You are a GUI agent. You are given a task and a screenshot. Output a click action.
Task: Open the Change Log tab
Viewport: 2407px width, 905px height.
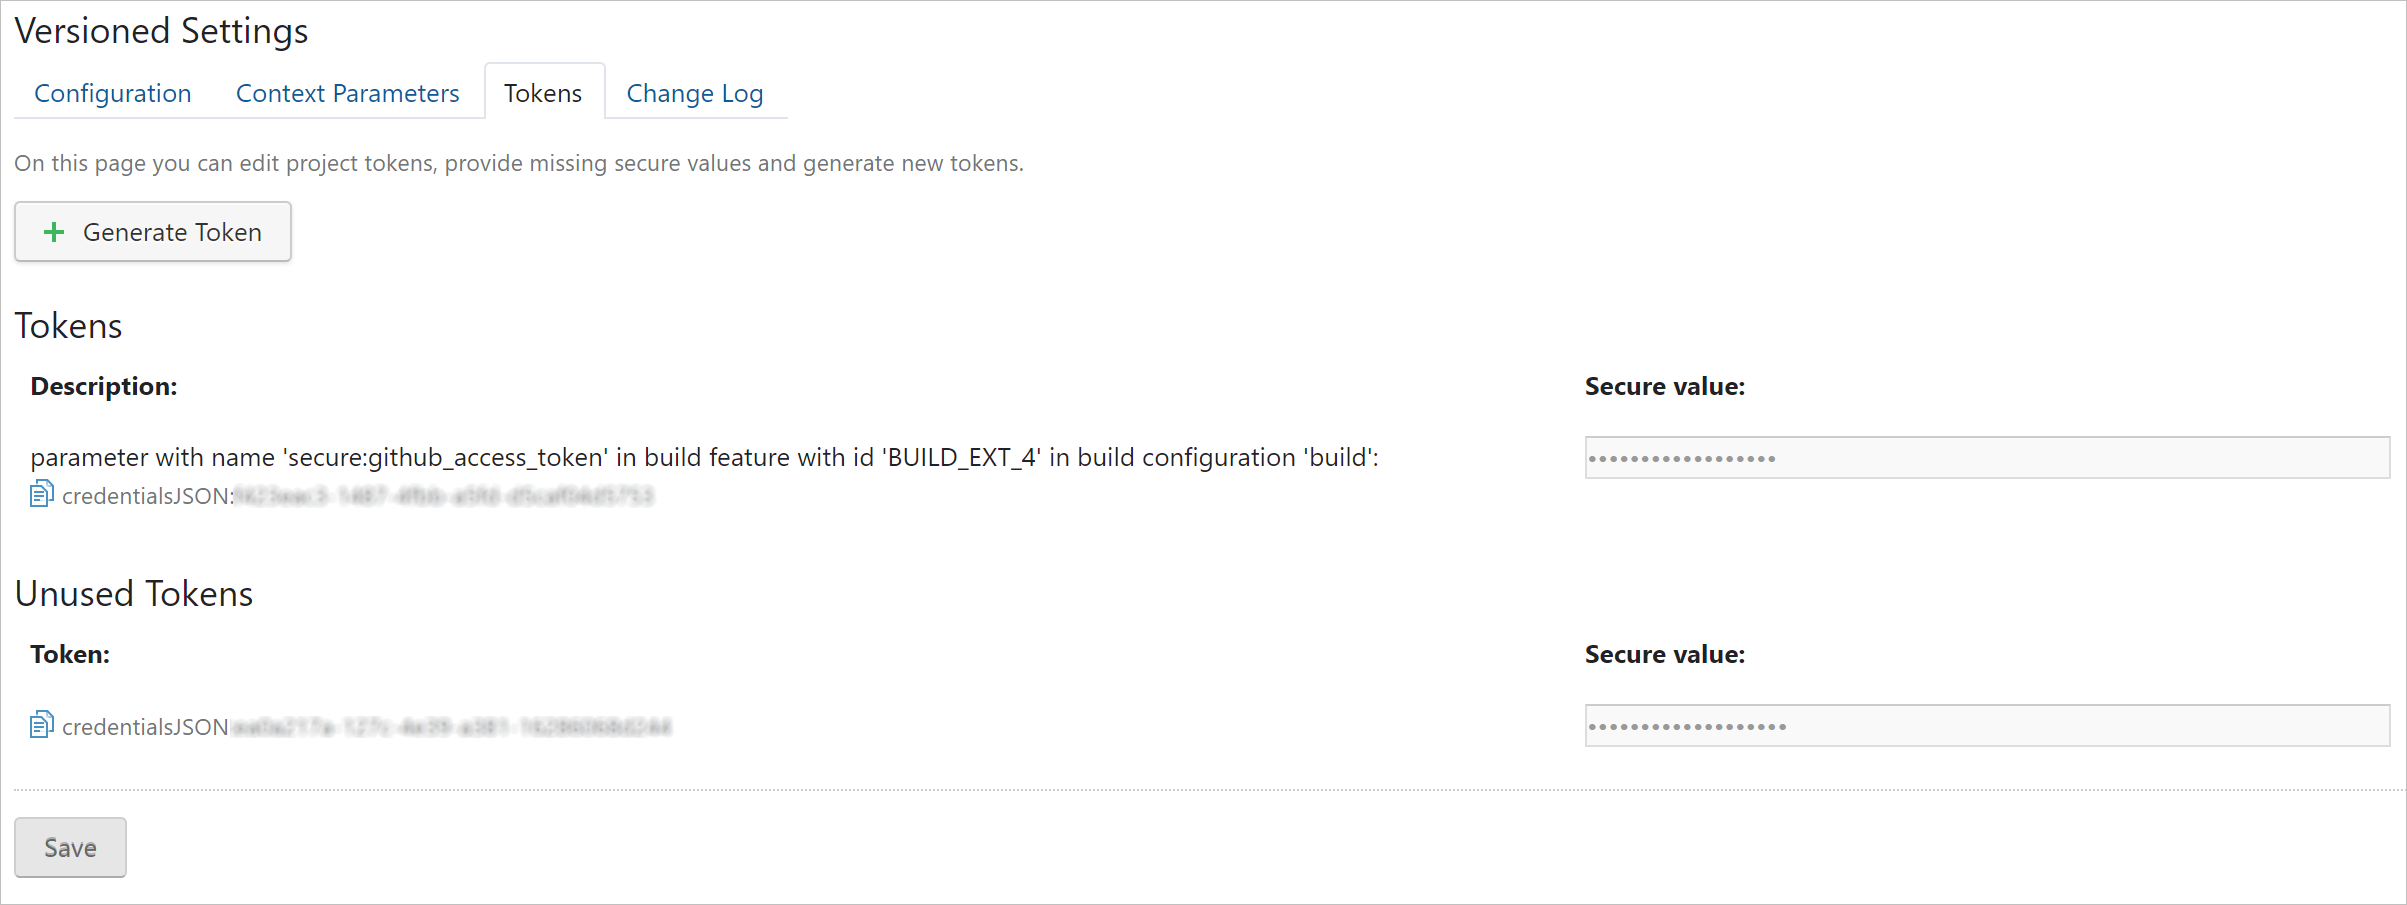[x=694, y=93]
